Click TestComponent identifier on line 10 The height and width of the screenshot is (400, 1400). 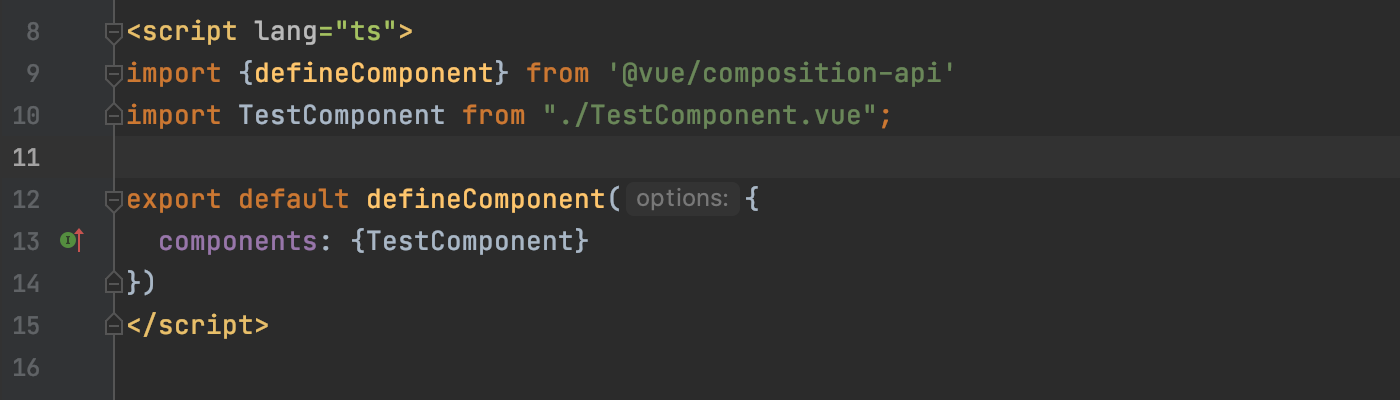(x=342, y=116)
